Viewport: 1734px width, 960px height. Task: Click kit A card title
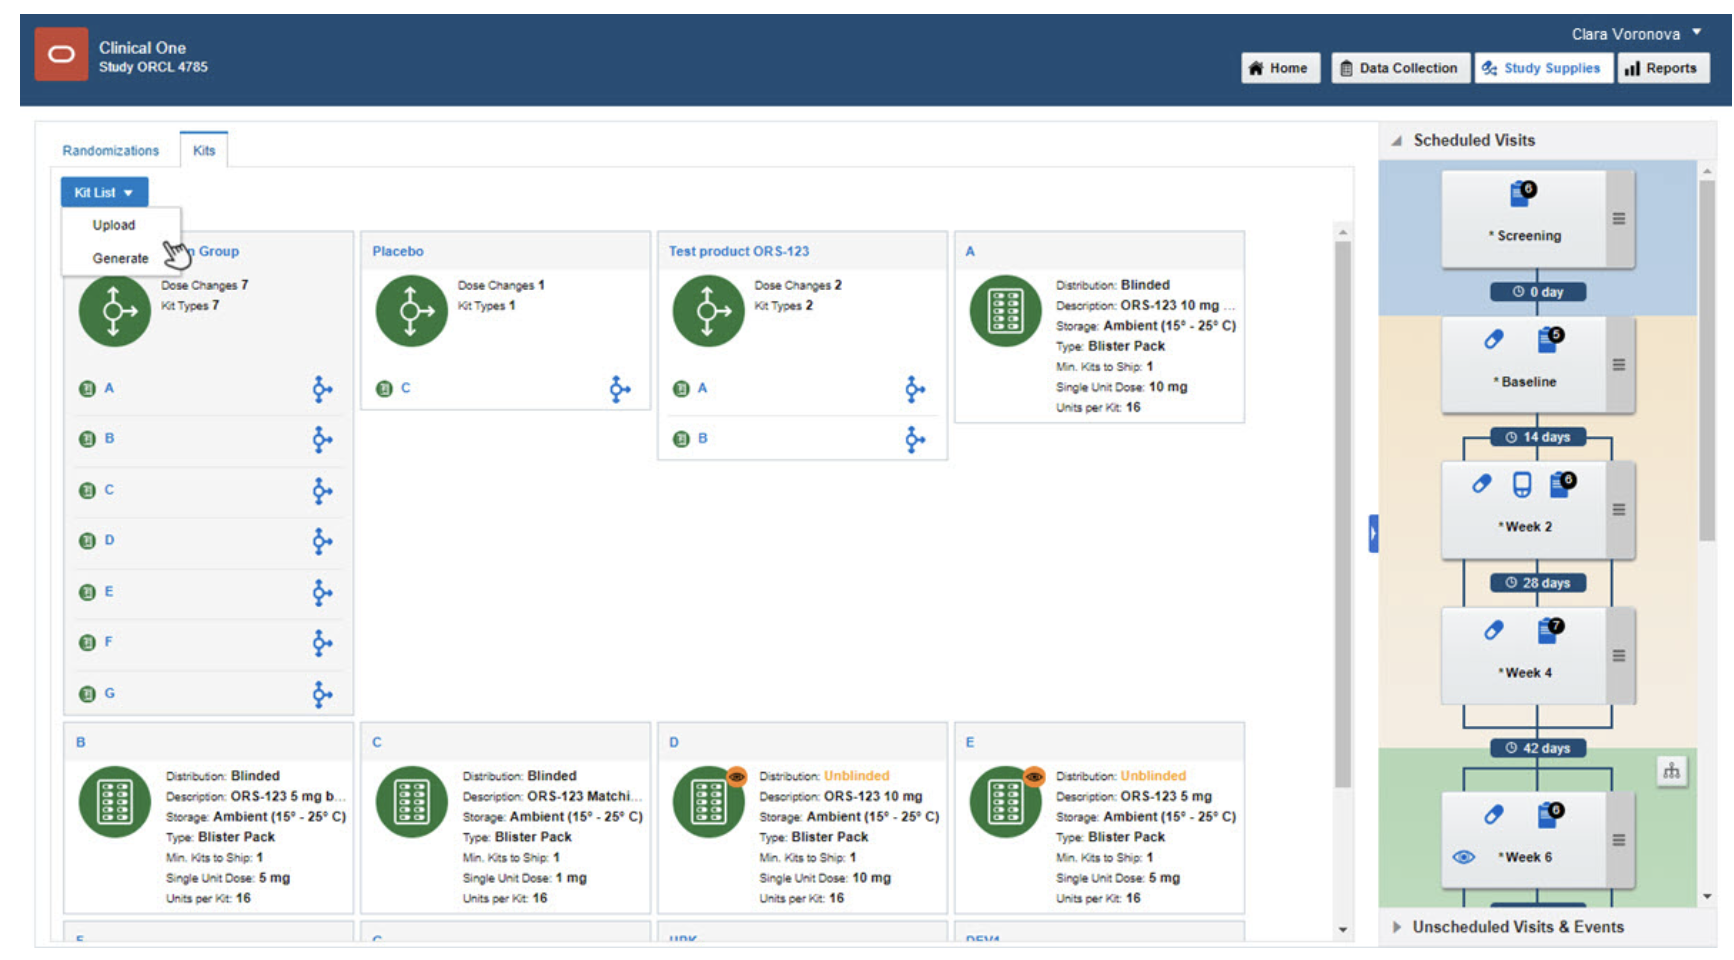point(969,251)
